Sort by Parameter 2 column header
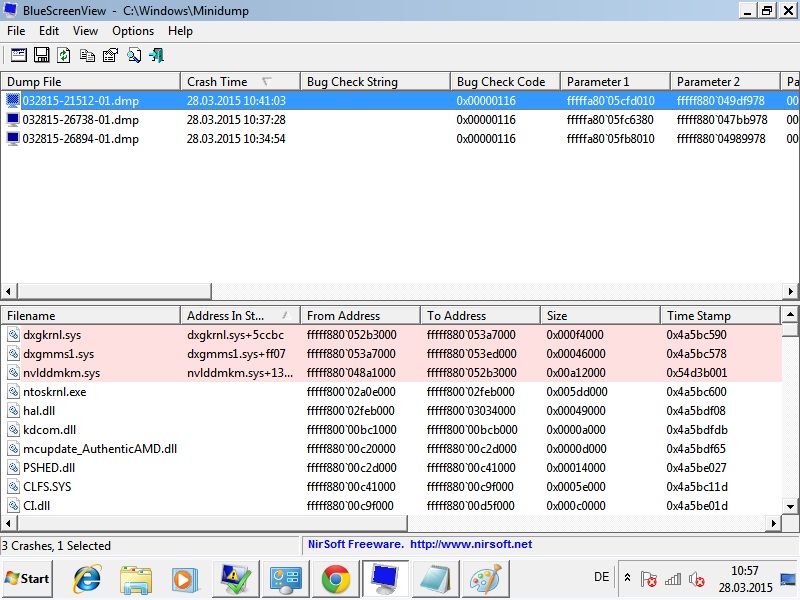This screenshot has width=800, height=600. 725,82
